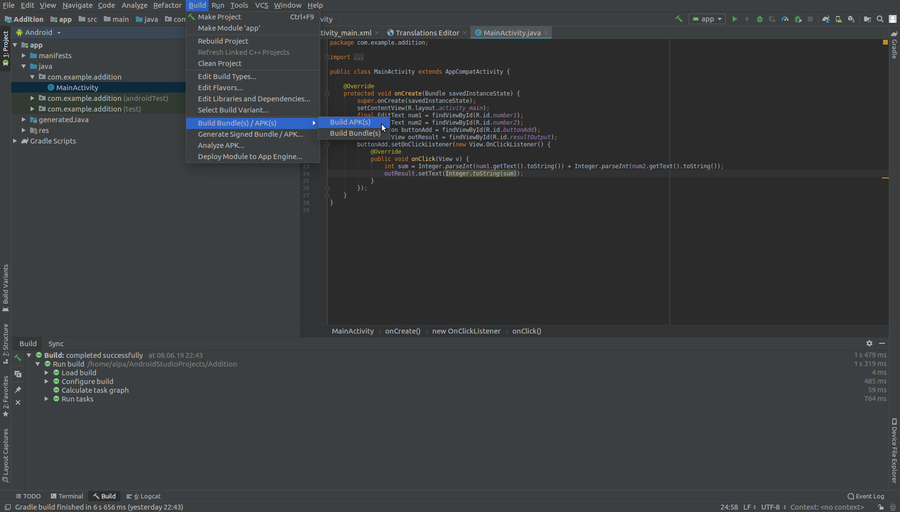Click the Make Project hammer in toolbar
Screen dimensions: 900x512
tap(680, 19)
